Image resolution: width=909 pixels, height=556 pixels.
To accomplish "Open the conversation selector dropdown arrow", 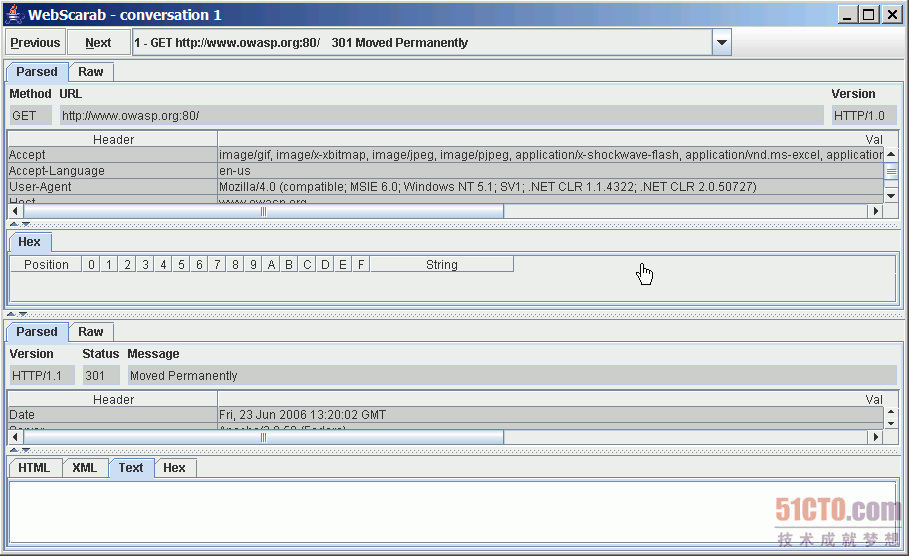I will [722, 42].
